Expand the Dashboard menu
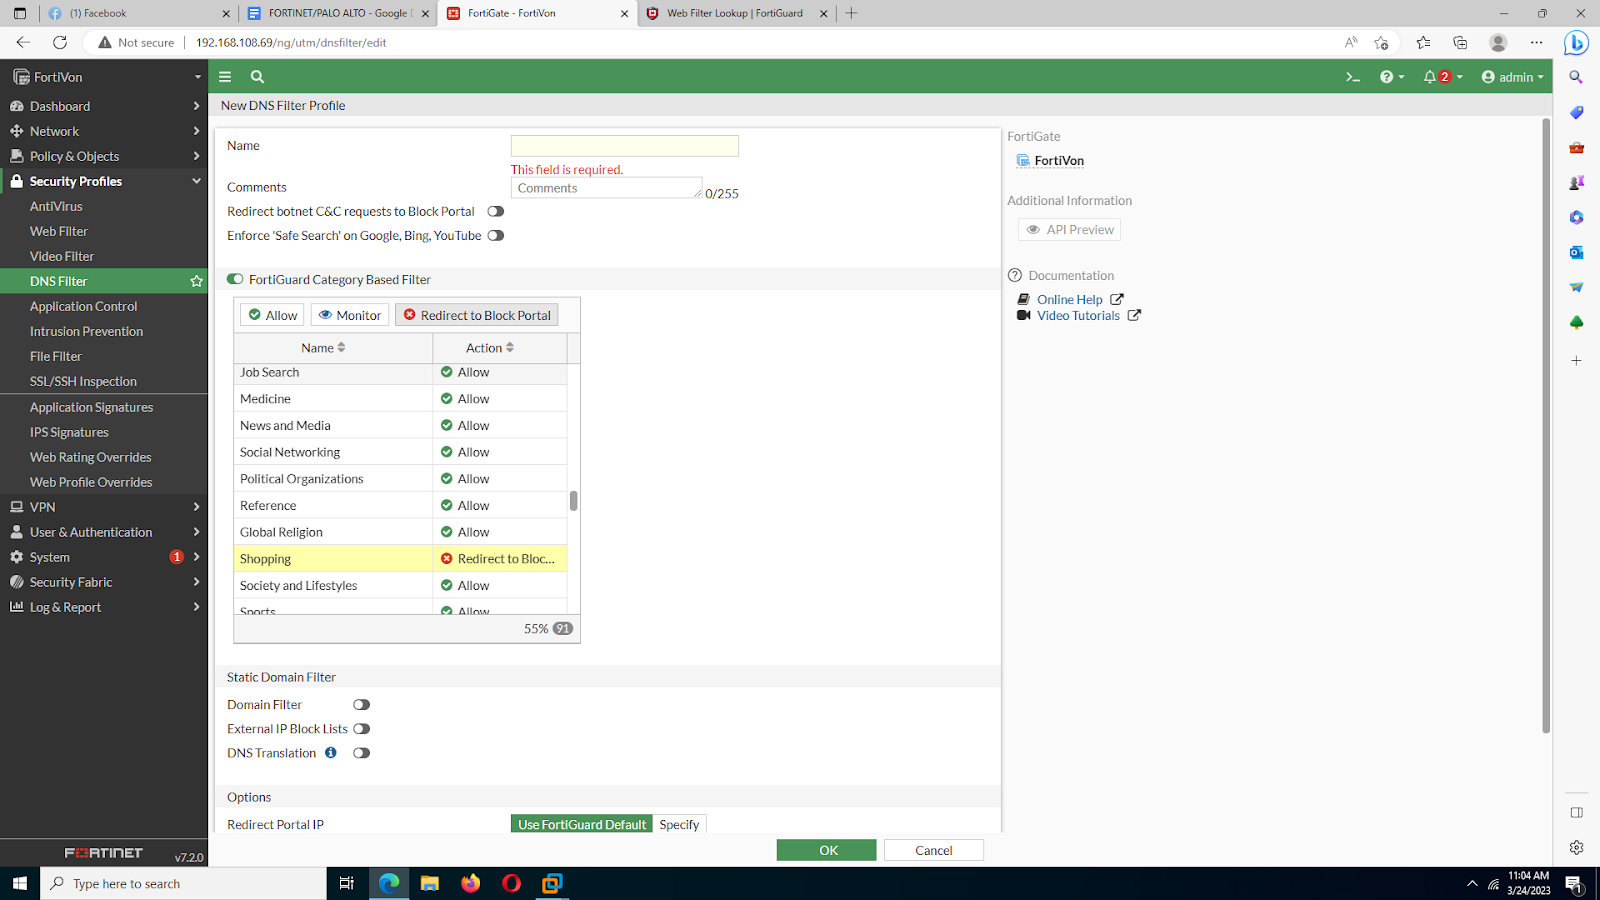The height and width of the screenshot is (900, 1600). tap(104, 106)
